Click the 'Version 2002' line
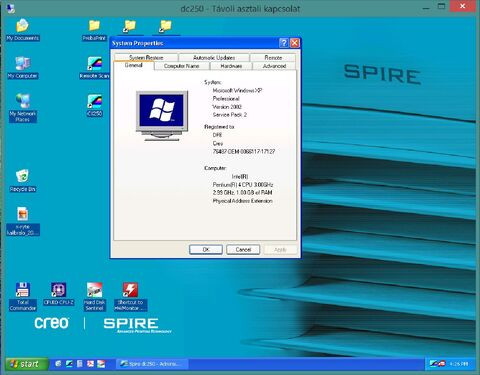 227,107
